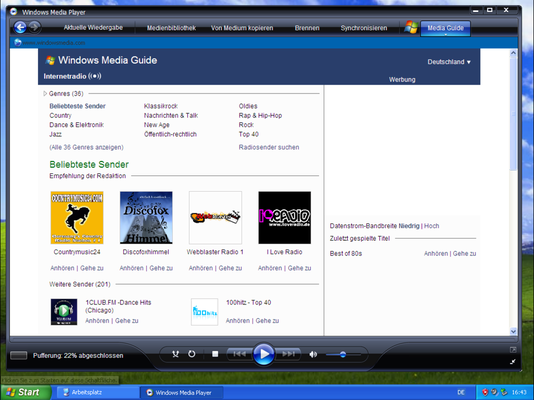Click Anhören for Best of 80s
This screenshot has width=534, height=400.
coord(436,254)
